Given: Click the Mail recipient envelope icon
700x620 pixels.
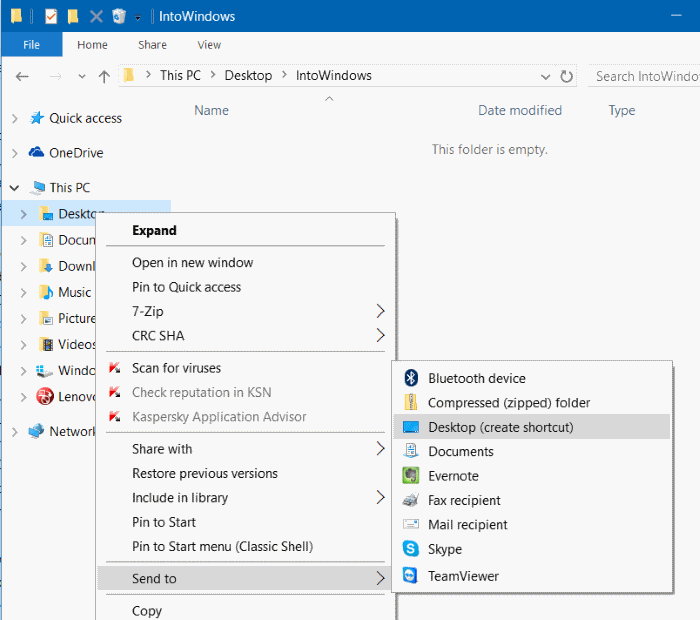Looking at the screenshot, I should pyautogui.click(x=410, y=525).
